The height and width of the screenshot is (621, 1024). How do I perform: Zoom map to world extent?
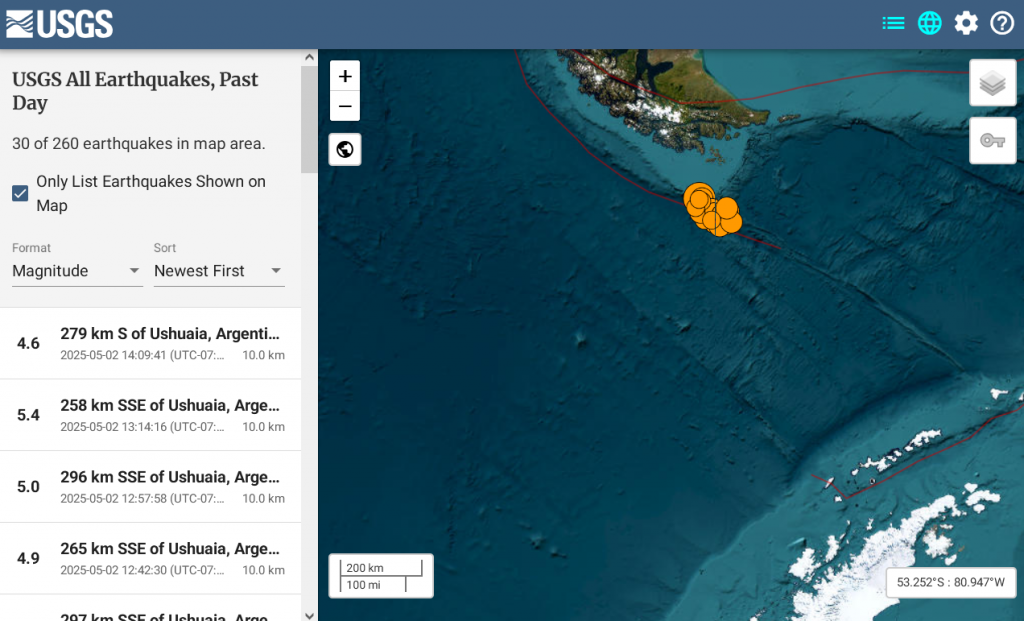click(x=345, y=150)
